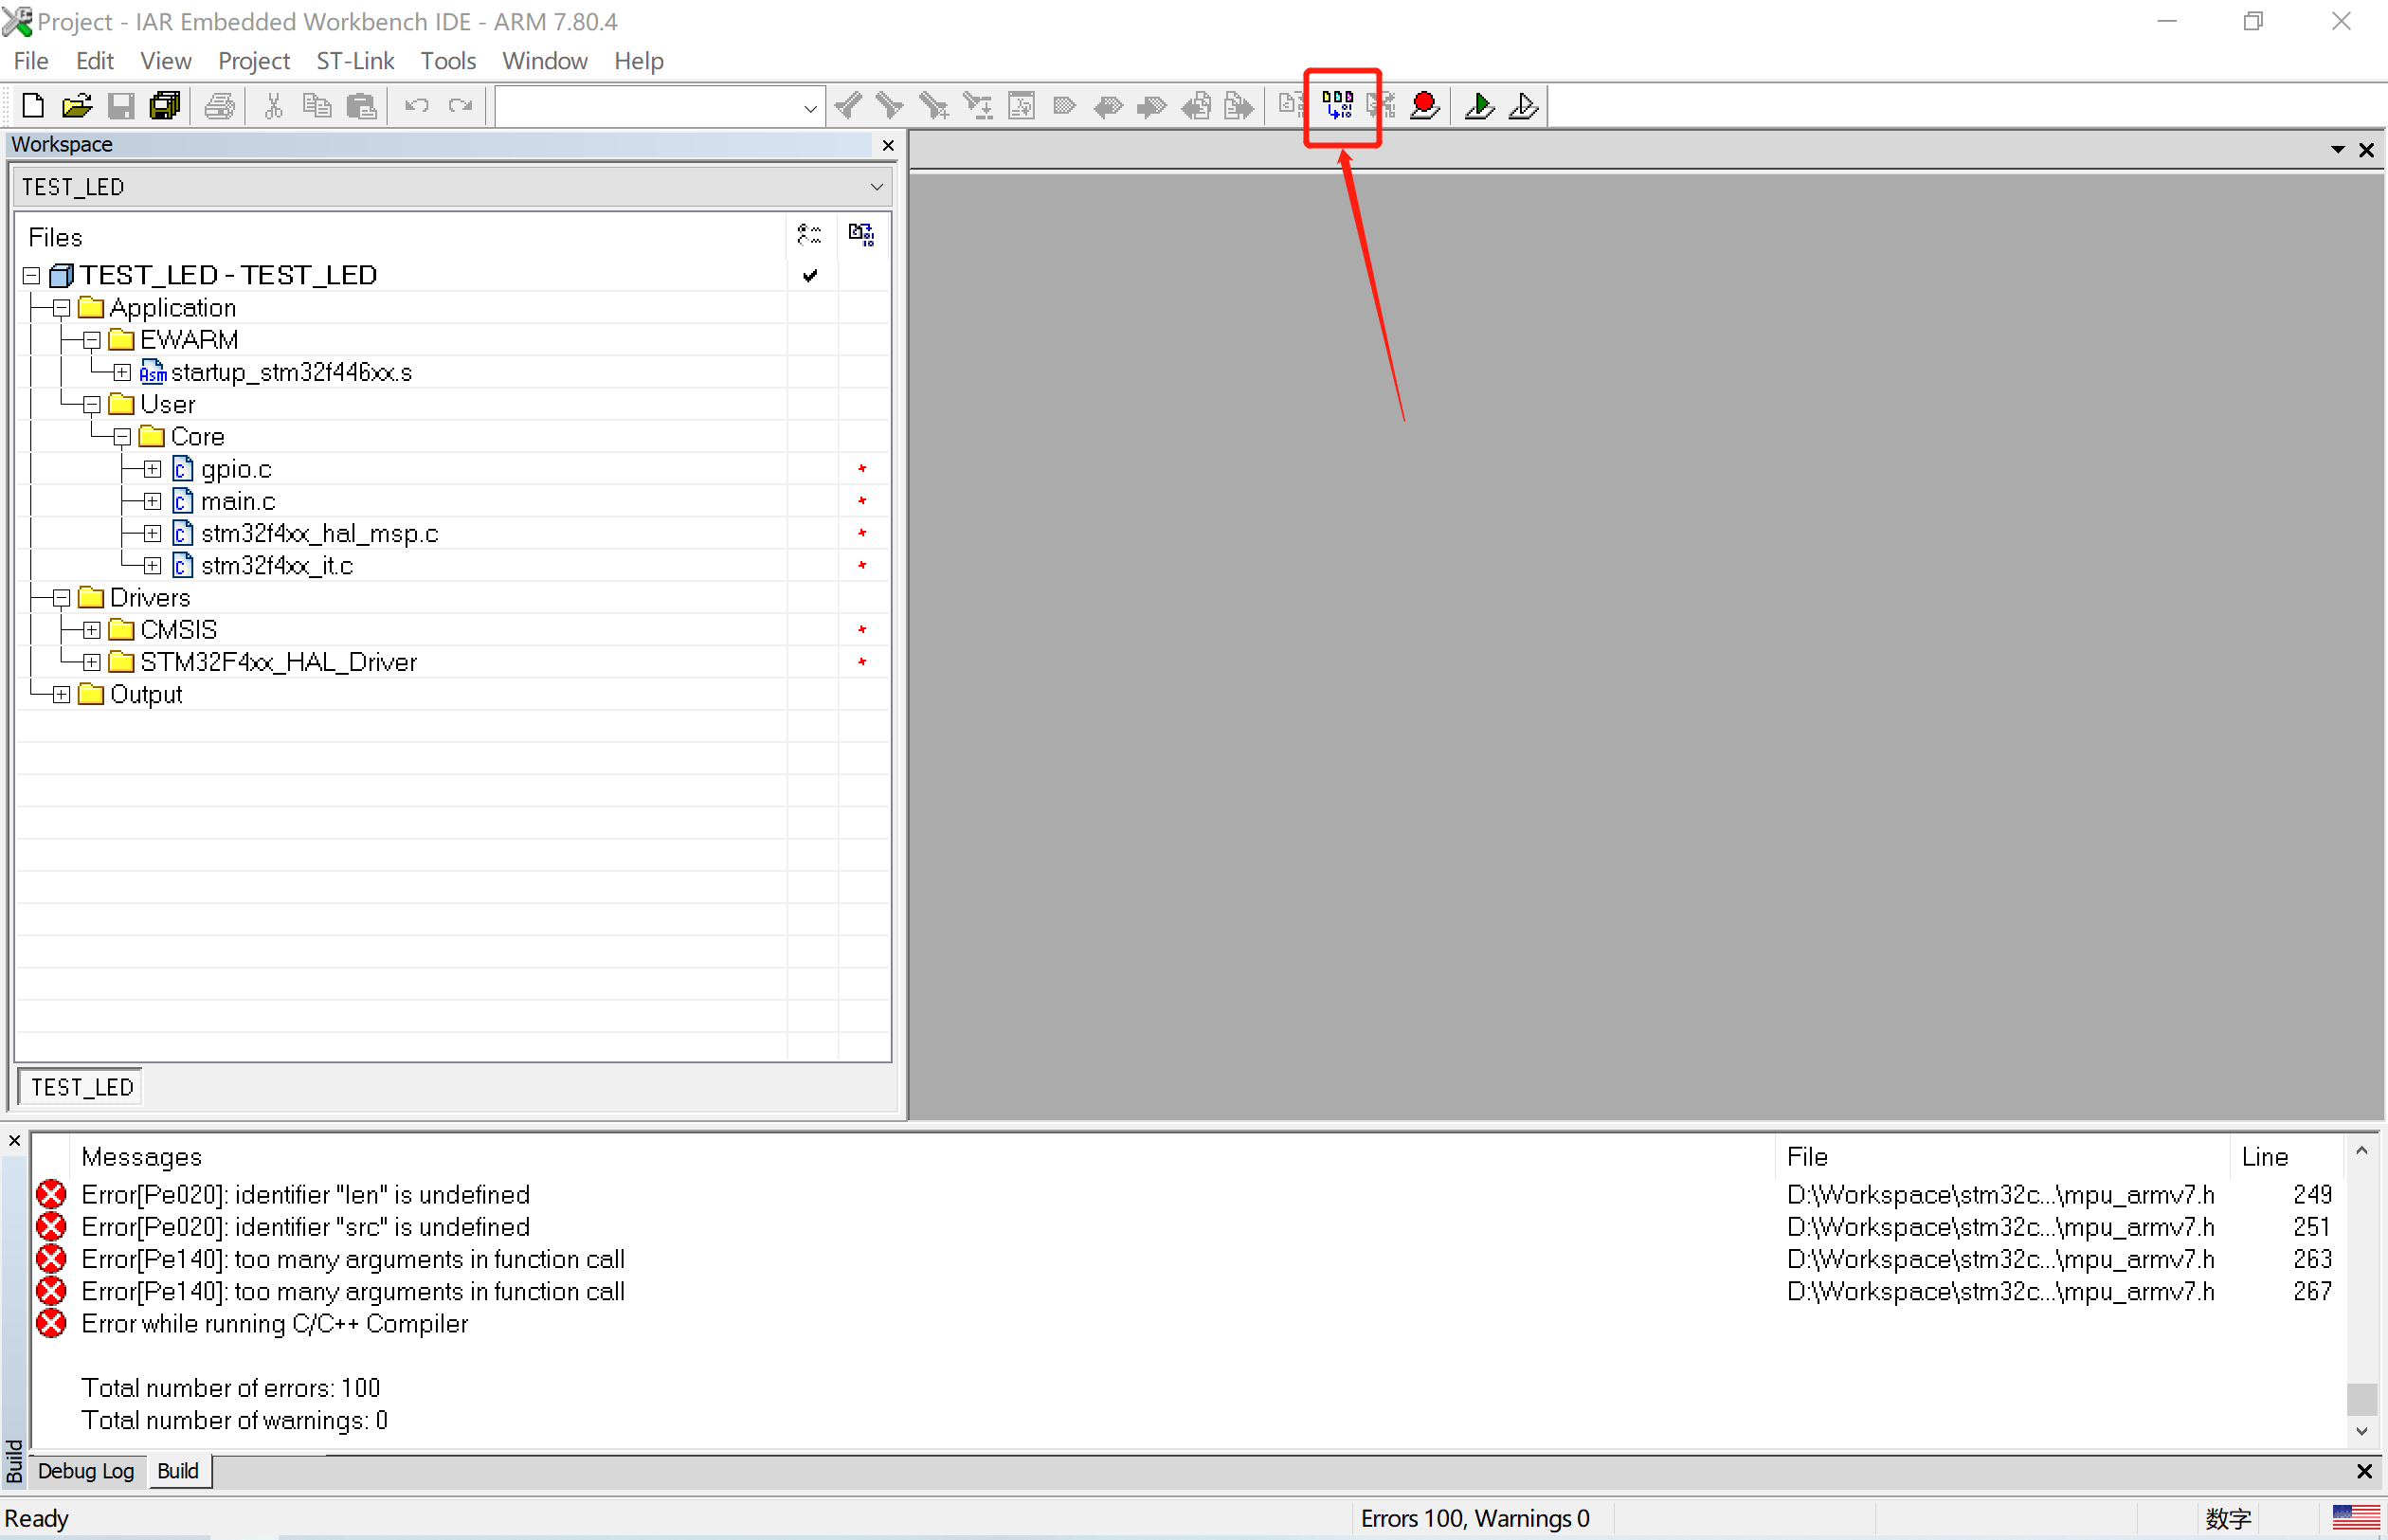Collapse the Core folder node
Image resolution: width=2388 pixels, height=1540 pixels.
pyautogui.click(x=122, y=437)
